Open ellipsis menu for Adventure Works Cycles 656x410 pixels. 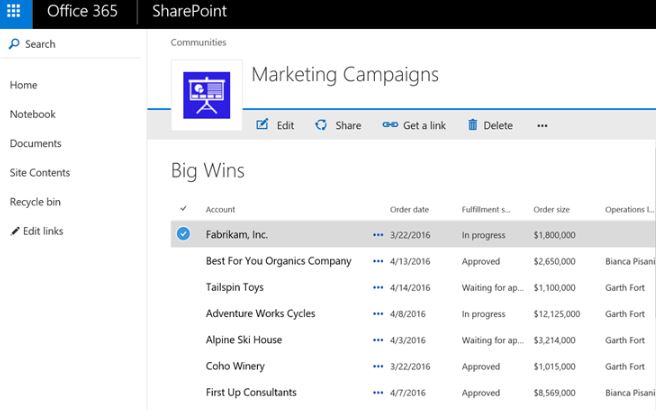378,314
